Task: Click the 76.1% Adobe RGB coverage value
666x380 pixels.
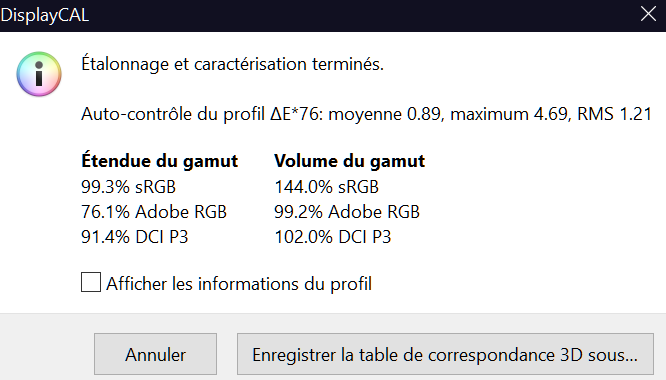Action: [154, 212]
